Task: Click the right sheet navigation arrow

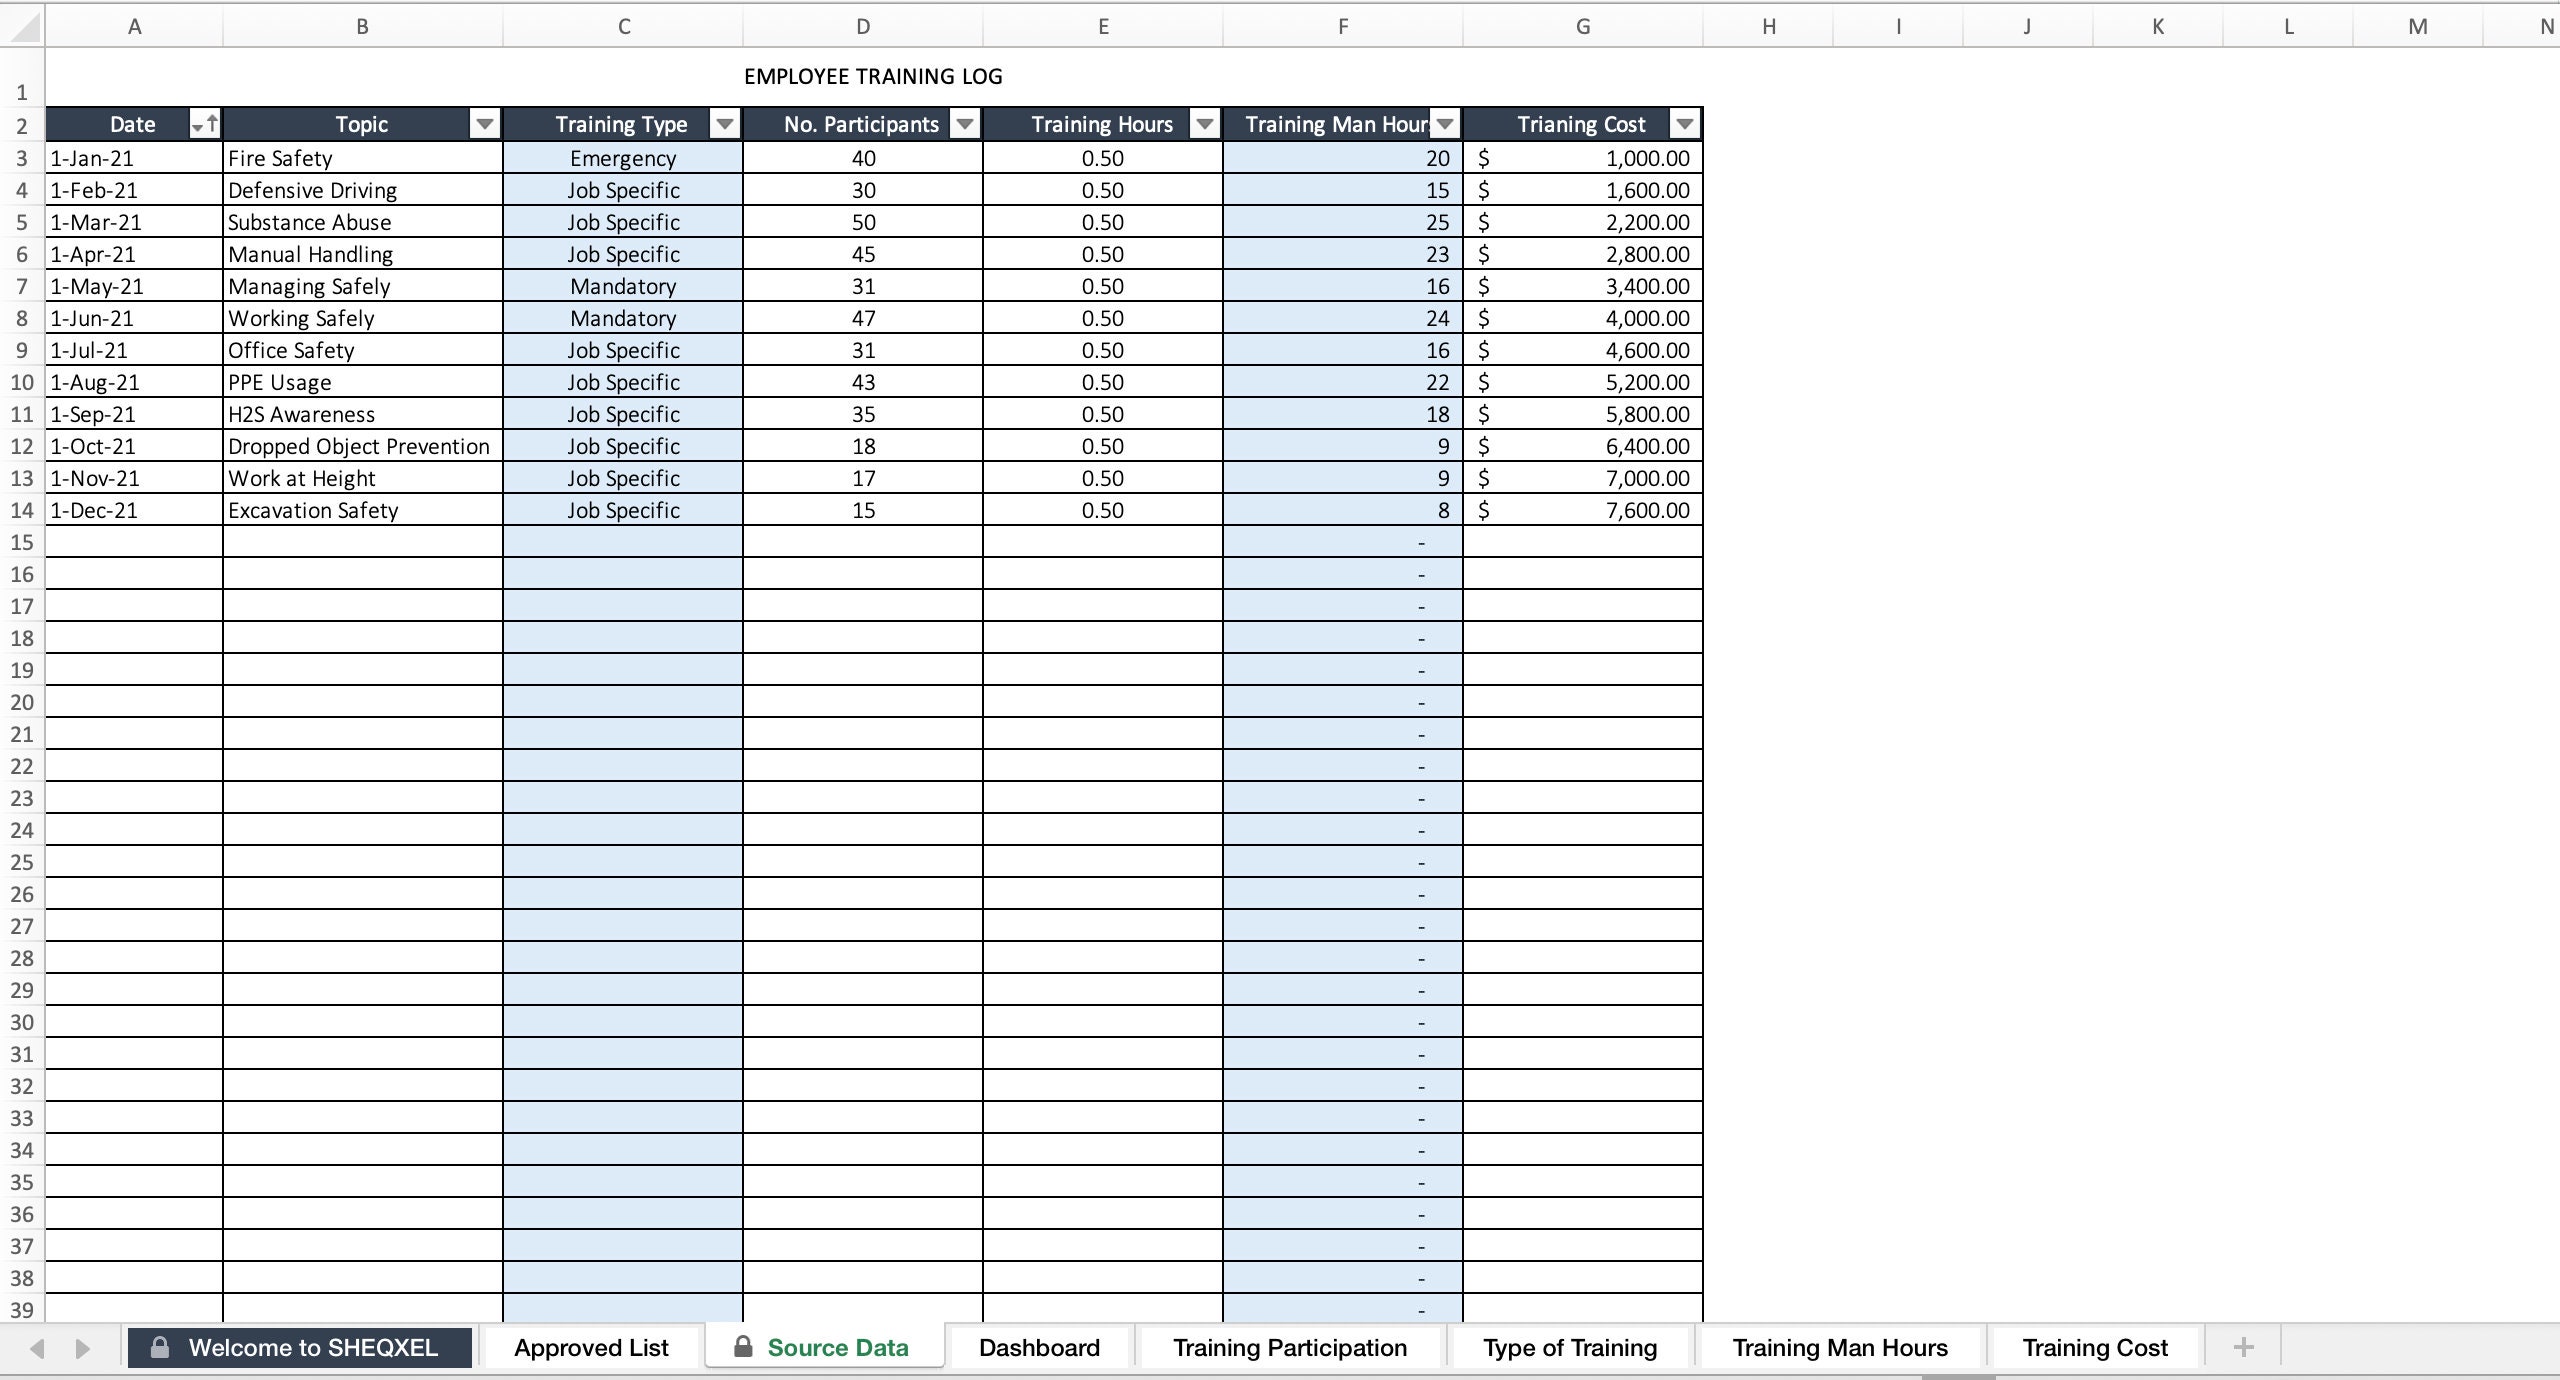Action: tap(84, 1347)
